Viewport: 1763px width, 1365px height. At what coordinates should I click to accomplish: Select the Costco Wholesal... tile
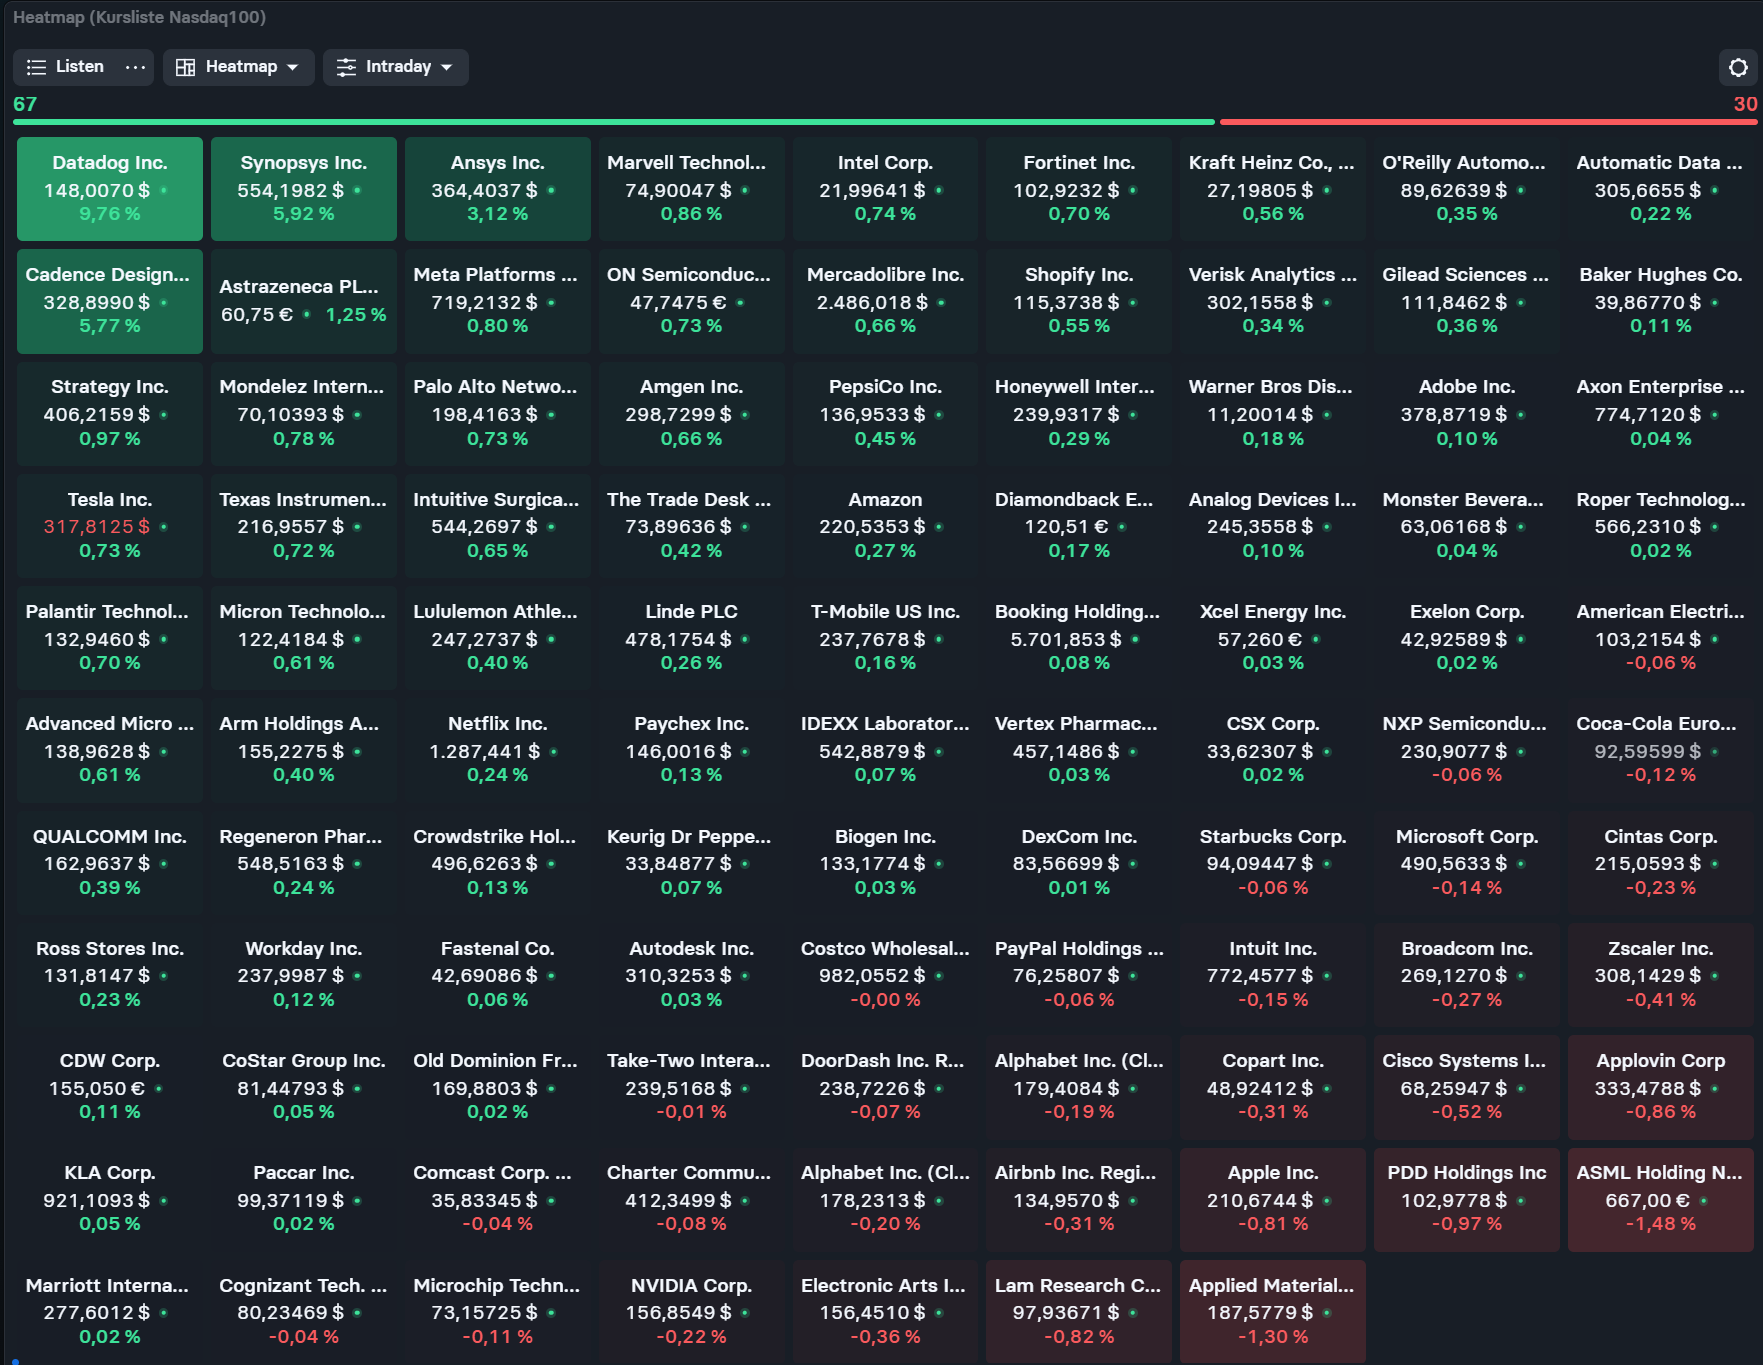click(x=886, y=975)
